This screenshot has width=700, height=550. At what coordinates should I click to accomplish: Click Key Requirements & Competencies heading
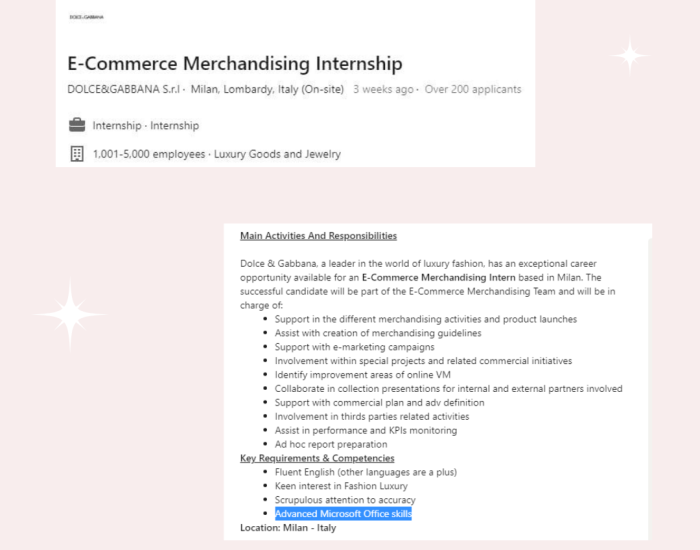pyautogui.click(x=317, y=458)
